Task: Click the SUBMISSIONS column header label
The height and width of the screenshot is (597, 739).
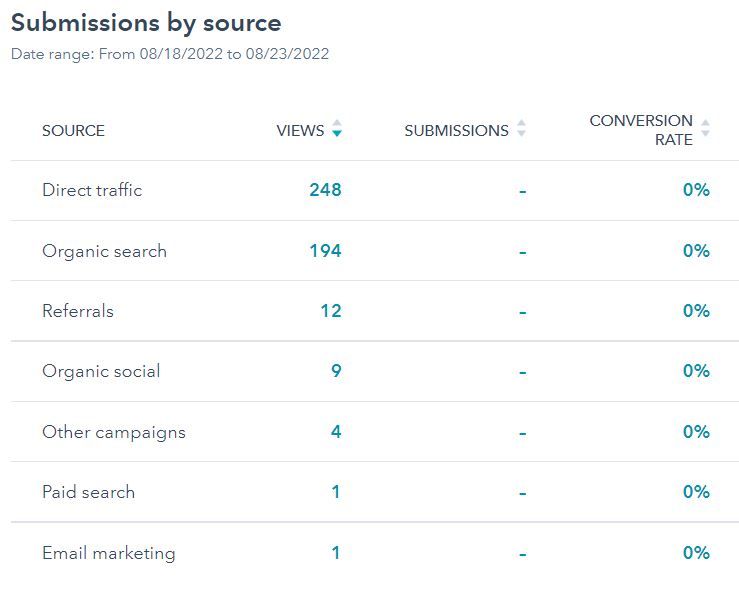Action: pos(456,131)
